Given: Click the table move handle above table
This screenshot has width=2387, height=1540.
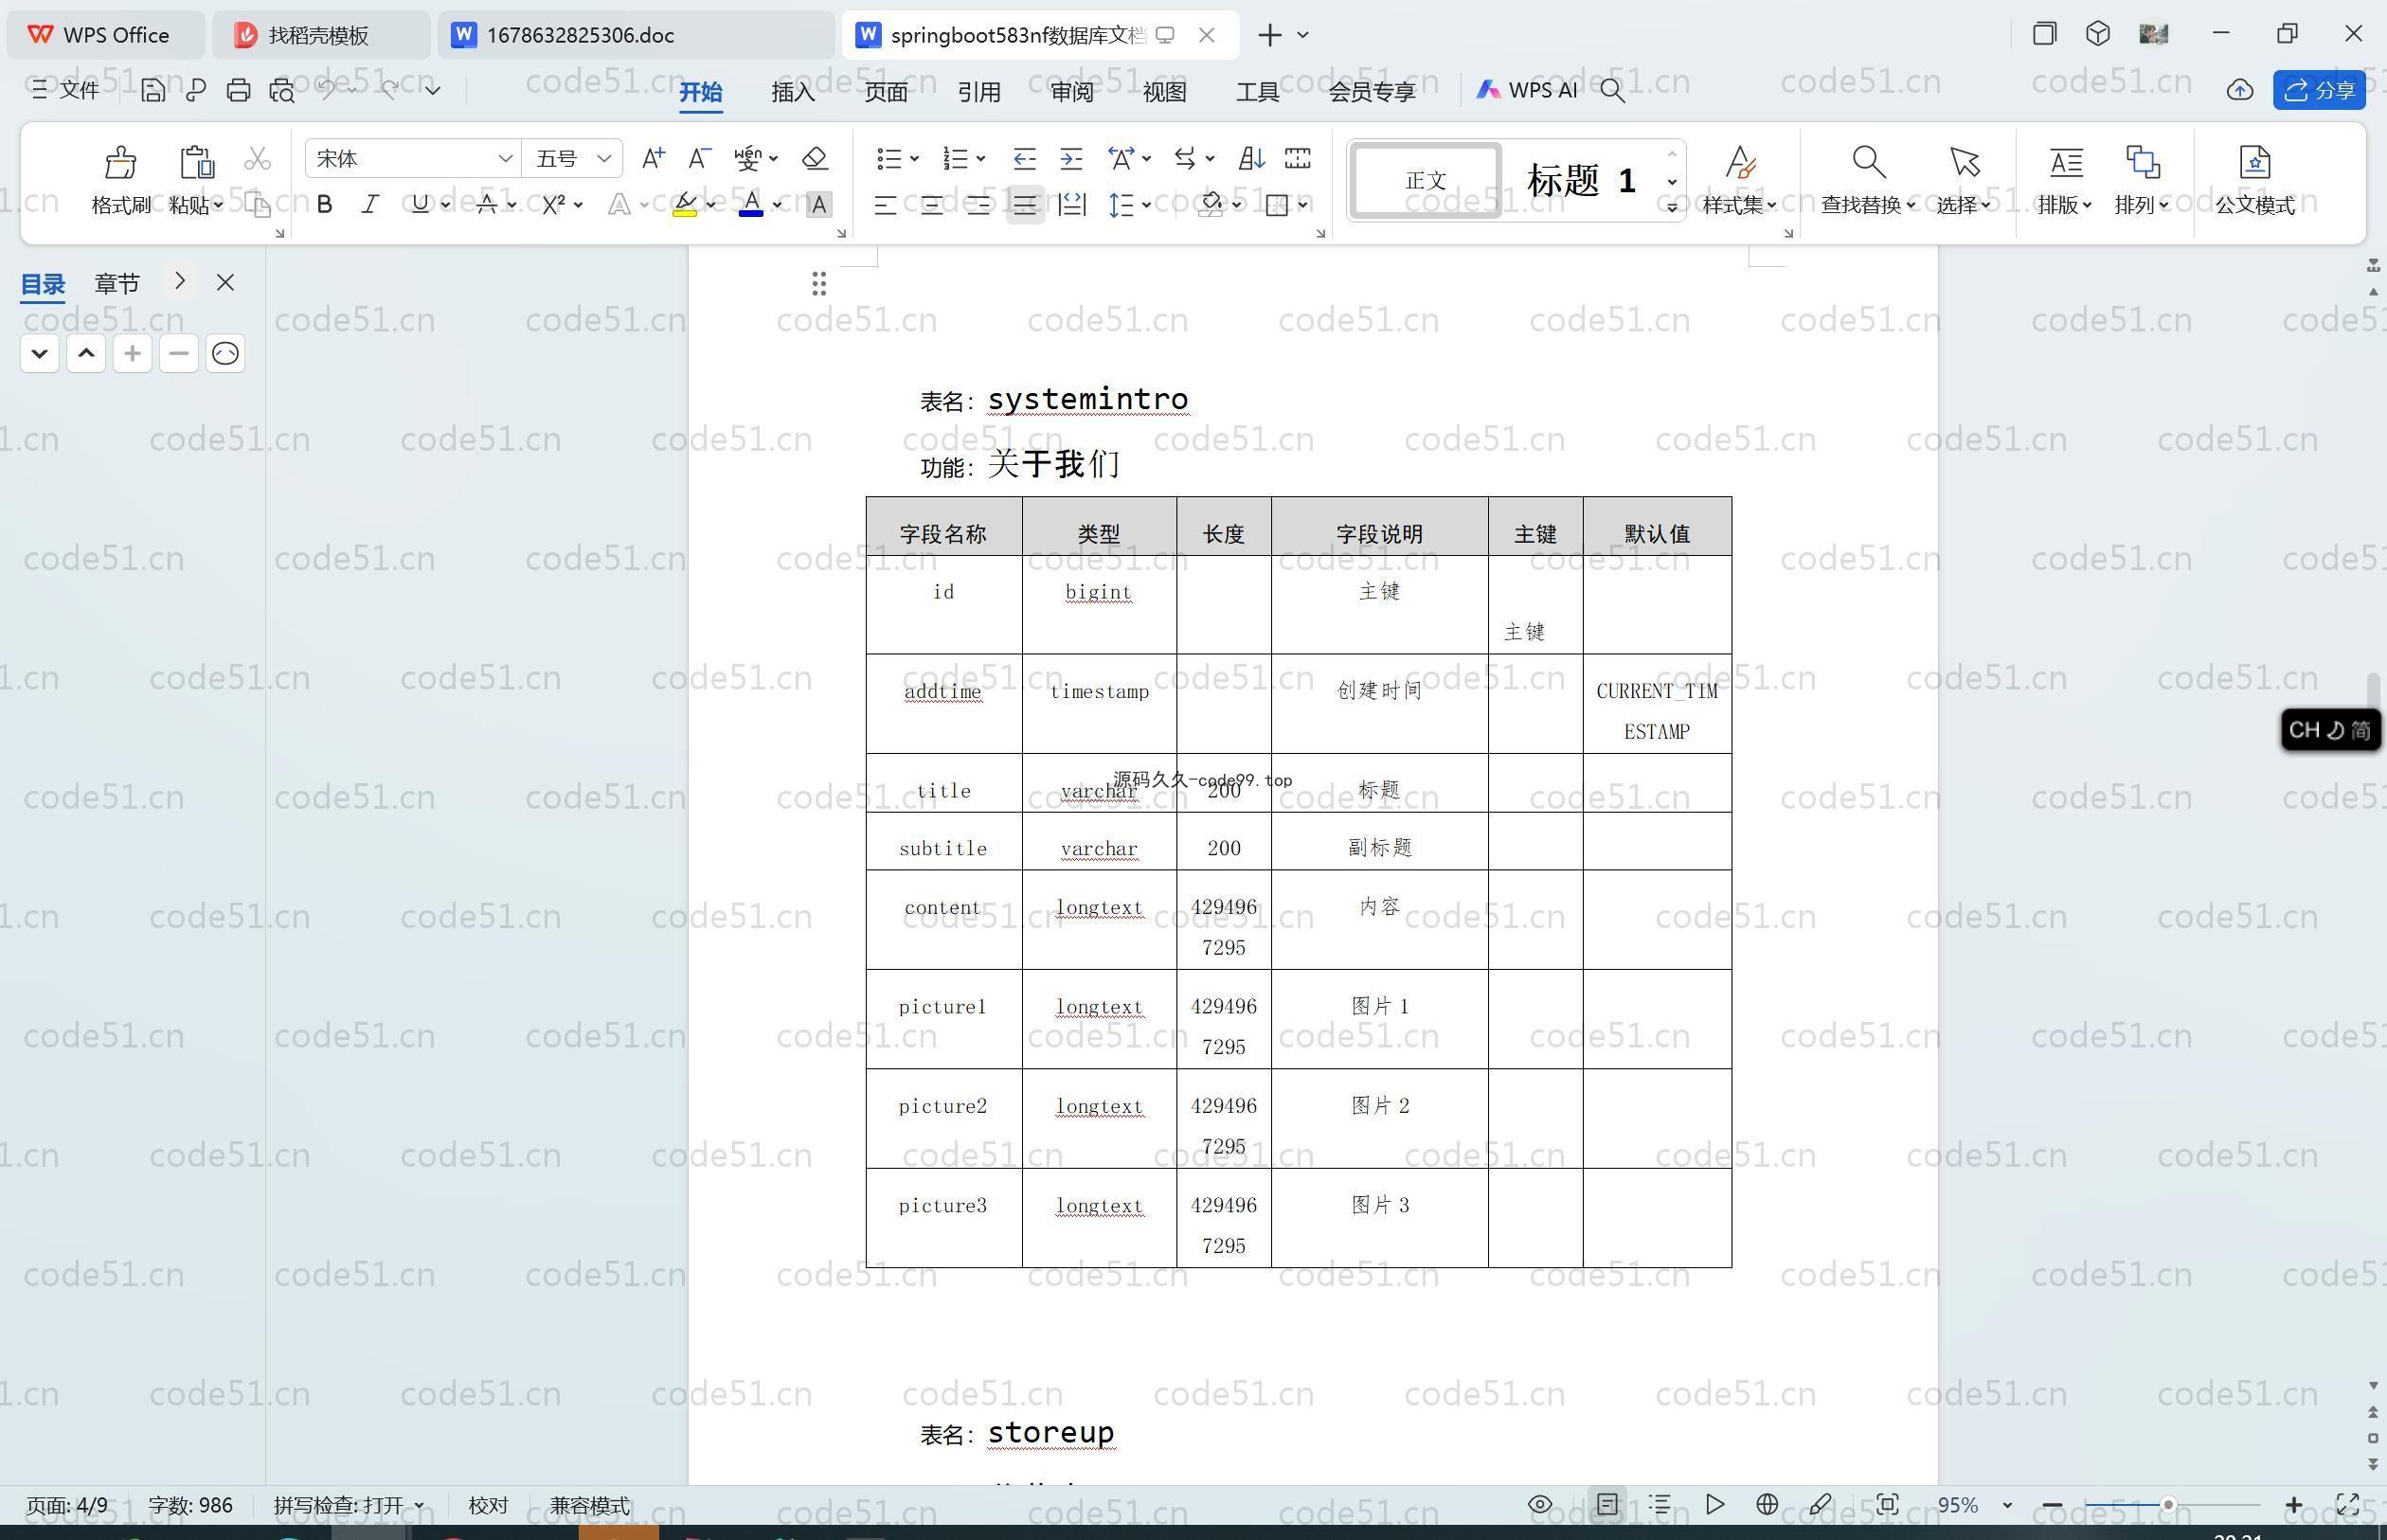Looking at the screenshot, I should 819,284.
